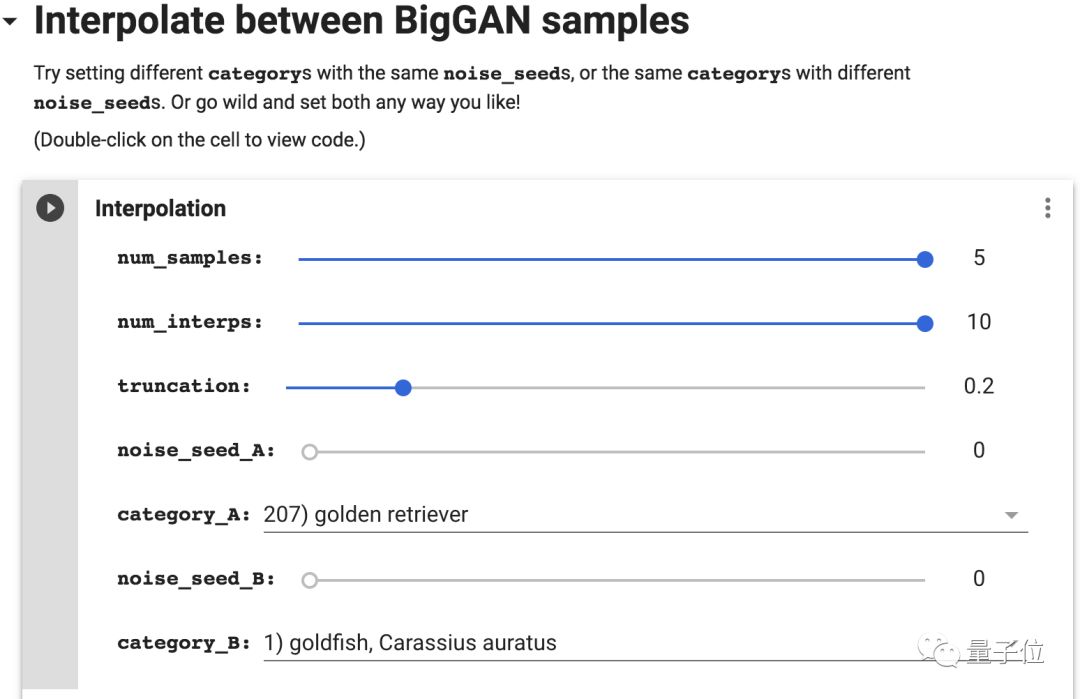Open the category_A dropdown arrow
The width and height of the screenshot is (1080, 699).
pyautogui.click(x=1011, y=515)
